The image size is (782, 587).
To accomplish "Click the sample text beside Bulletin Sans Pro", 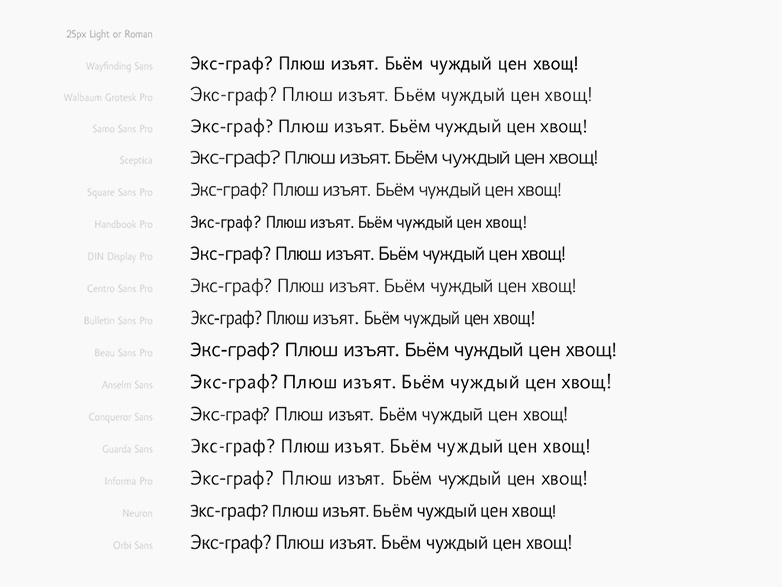I will [x=363, y=319].
